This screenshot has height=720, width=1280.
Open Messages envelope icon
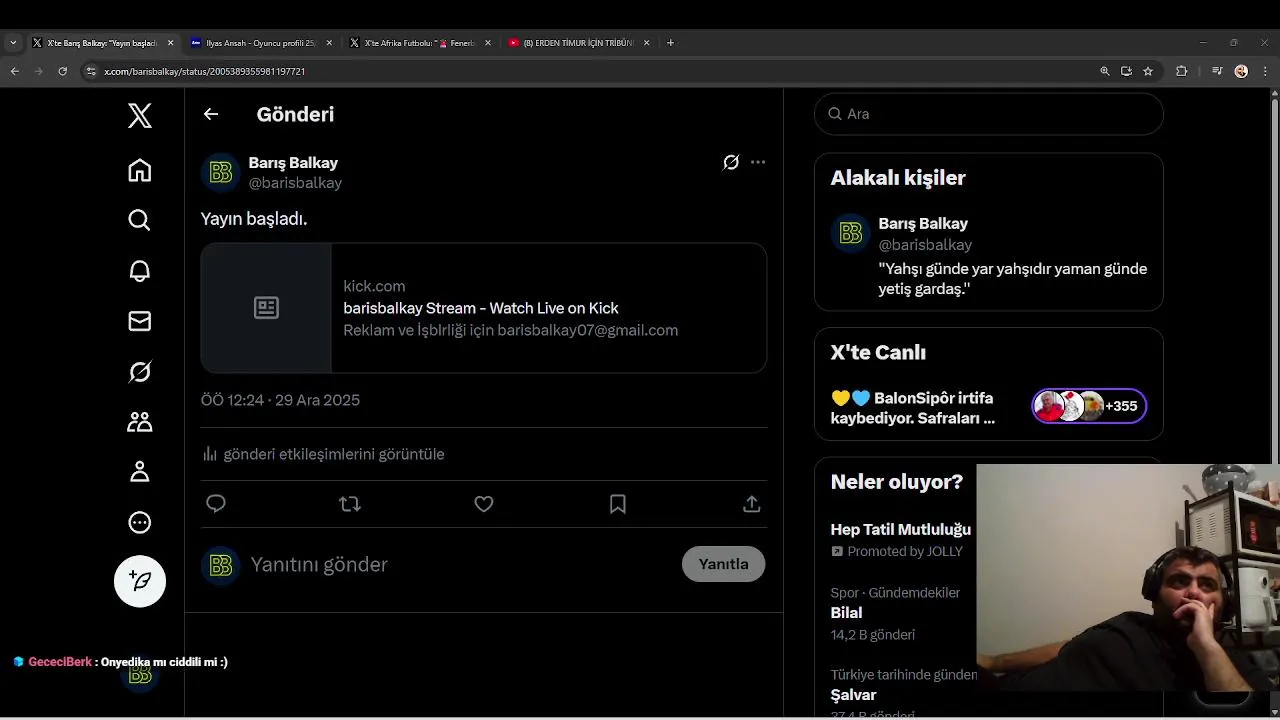[x=140, y=321]
